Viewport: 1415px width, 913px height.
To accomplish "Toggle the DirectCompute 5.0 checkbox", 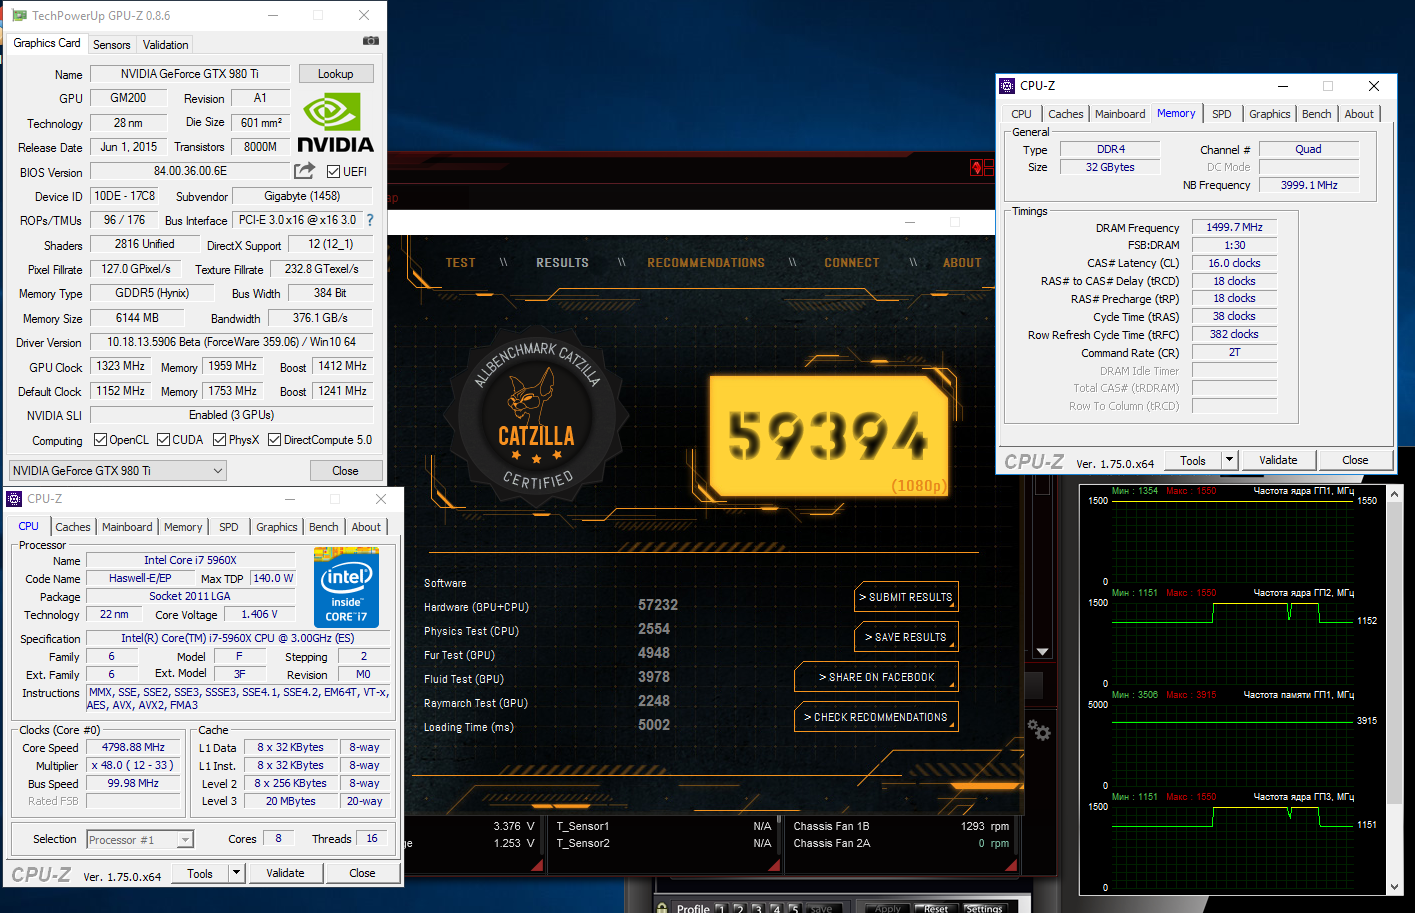I will (274, 439).
